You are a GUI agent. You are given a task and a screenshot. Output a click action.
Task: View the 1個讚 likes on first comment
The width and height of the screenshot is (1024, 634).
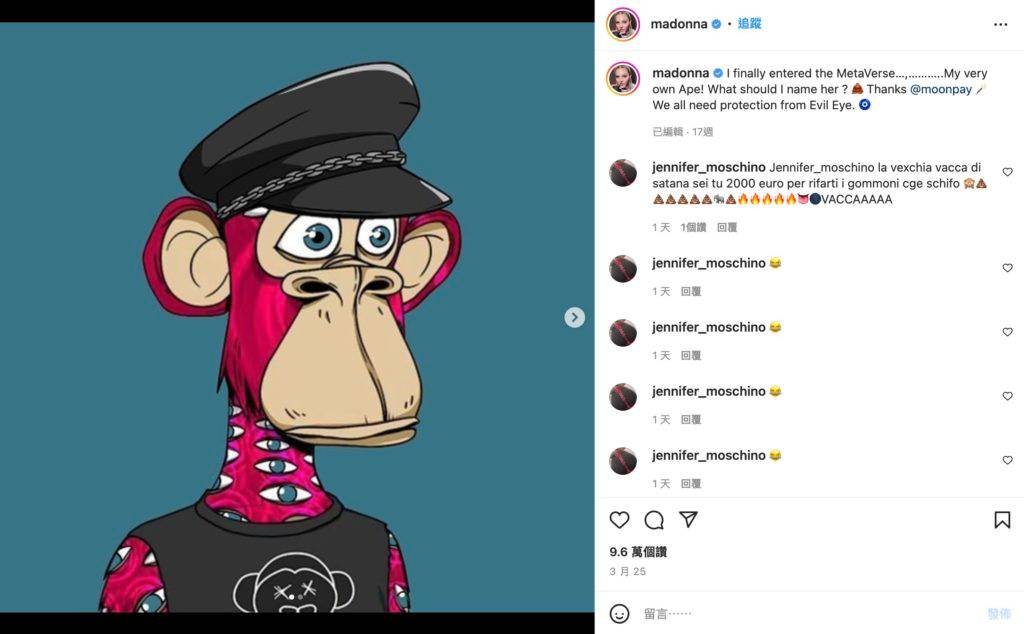[x=693, y=227]
